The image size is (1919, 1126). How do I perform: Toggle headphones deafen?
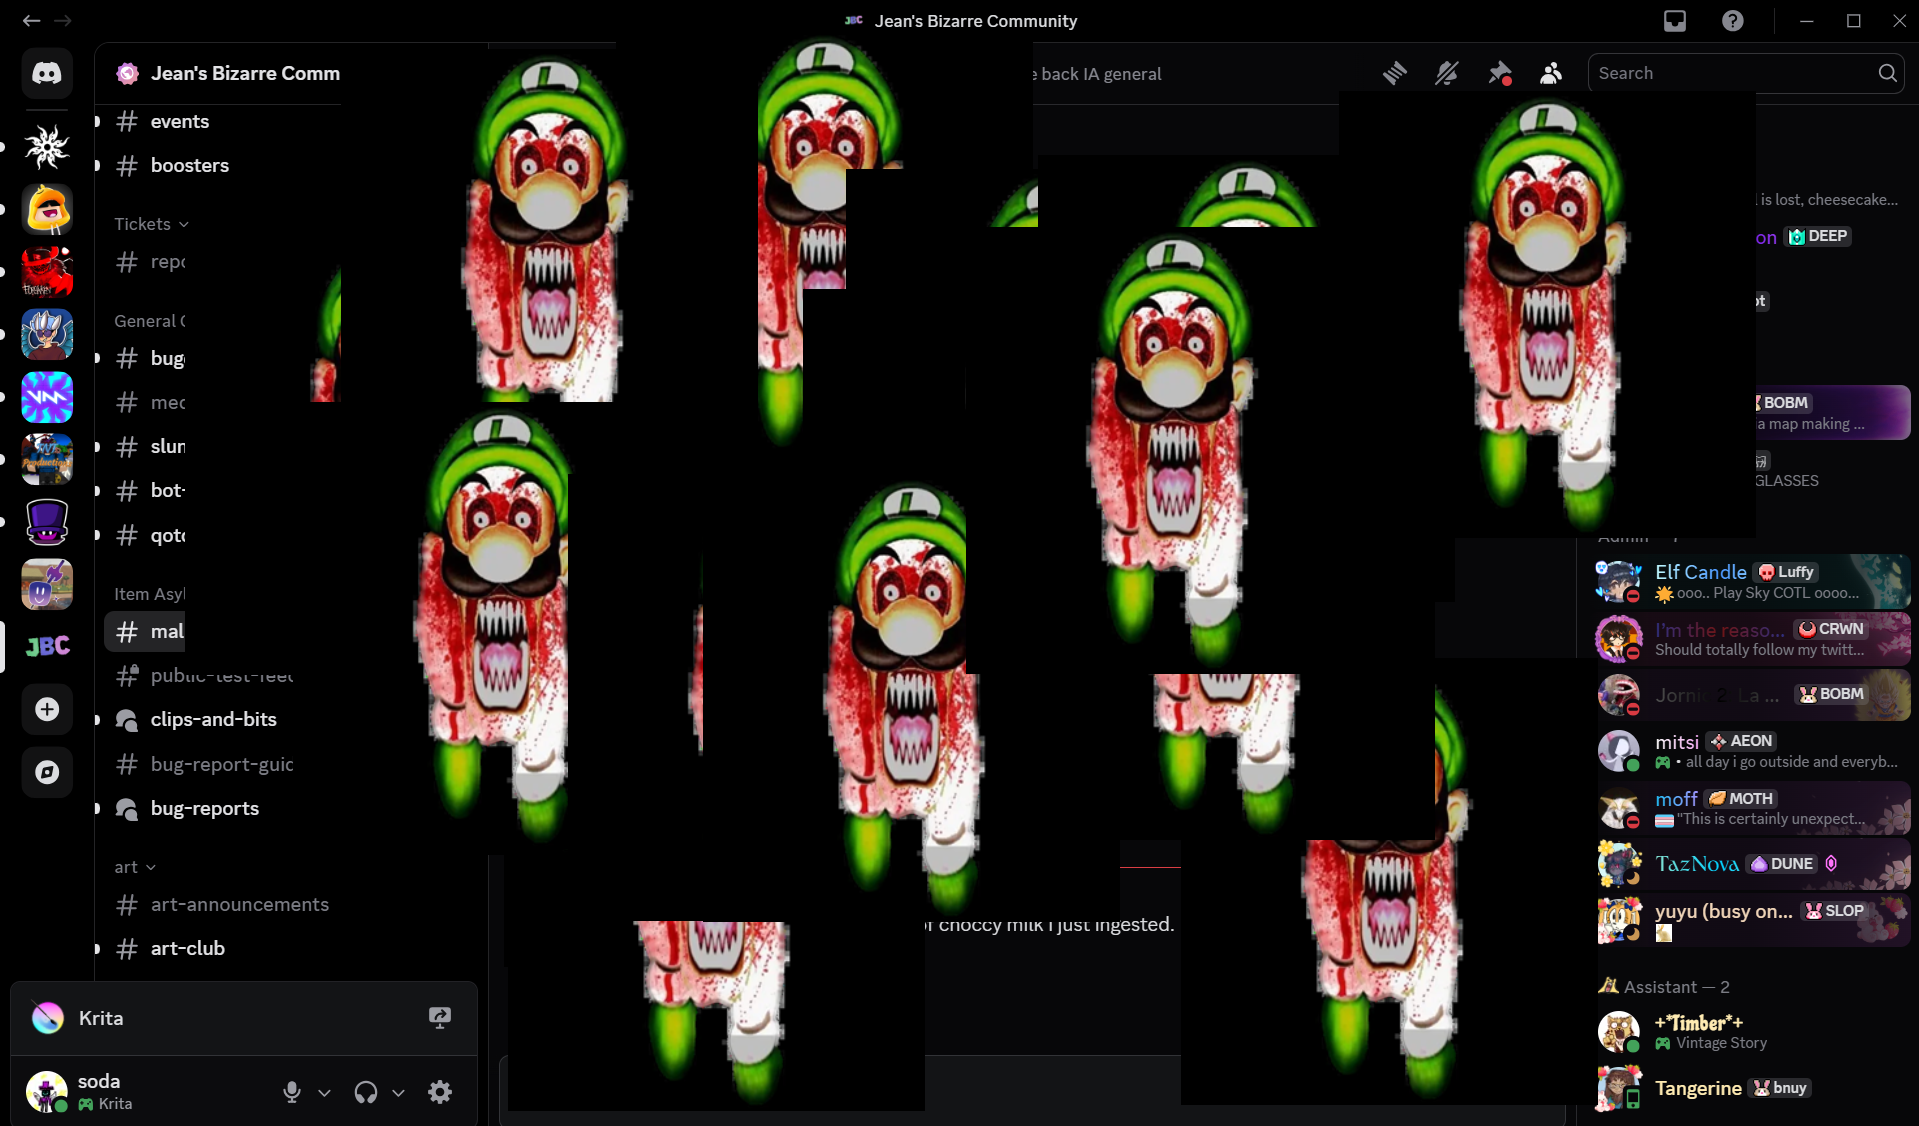click(366, 1092)
